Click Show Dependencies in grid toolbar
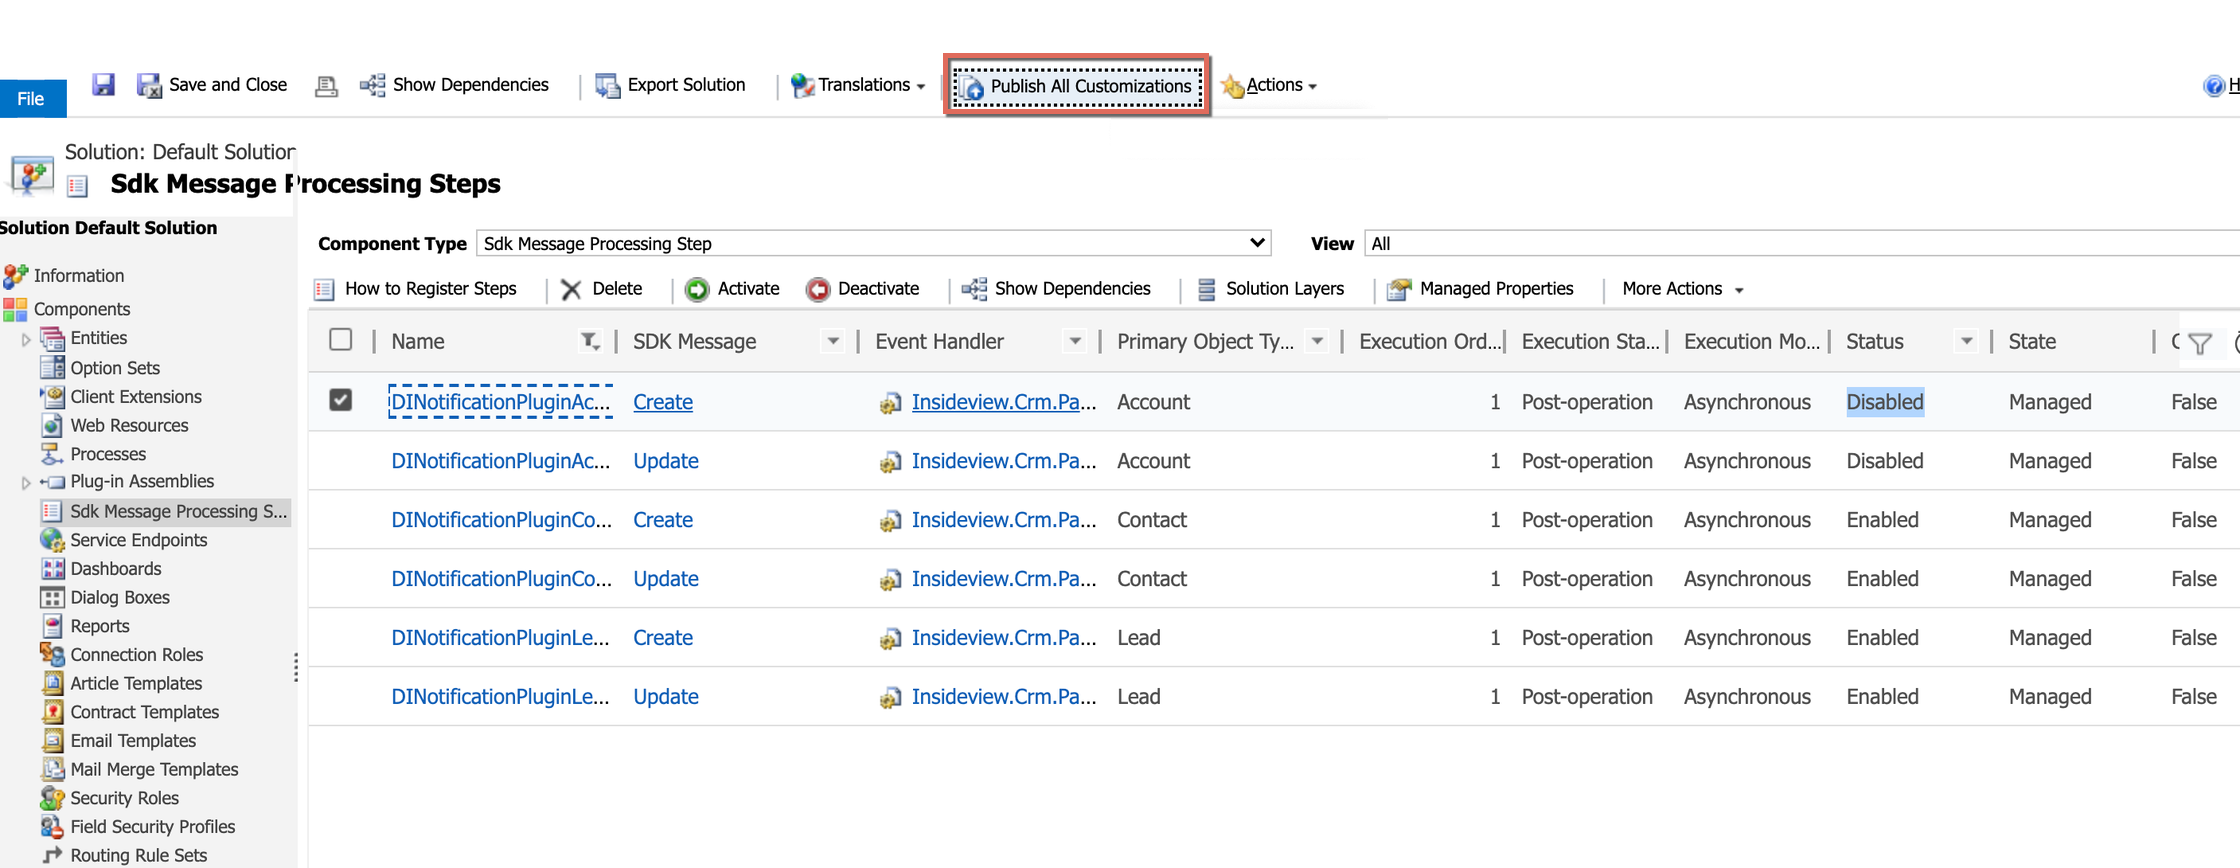2240x868 pixels. (1056, 289)
